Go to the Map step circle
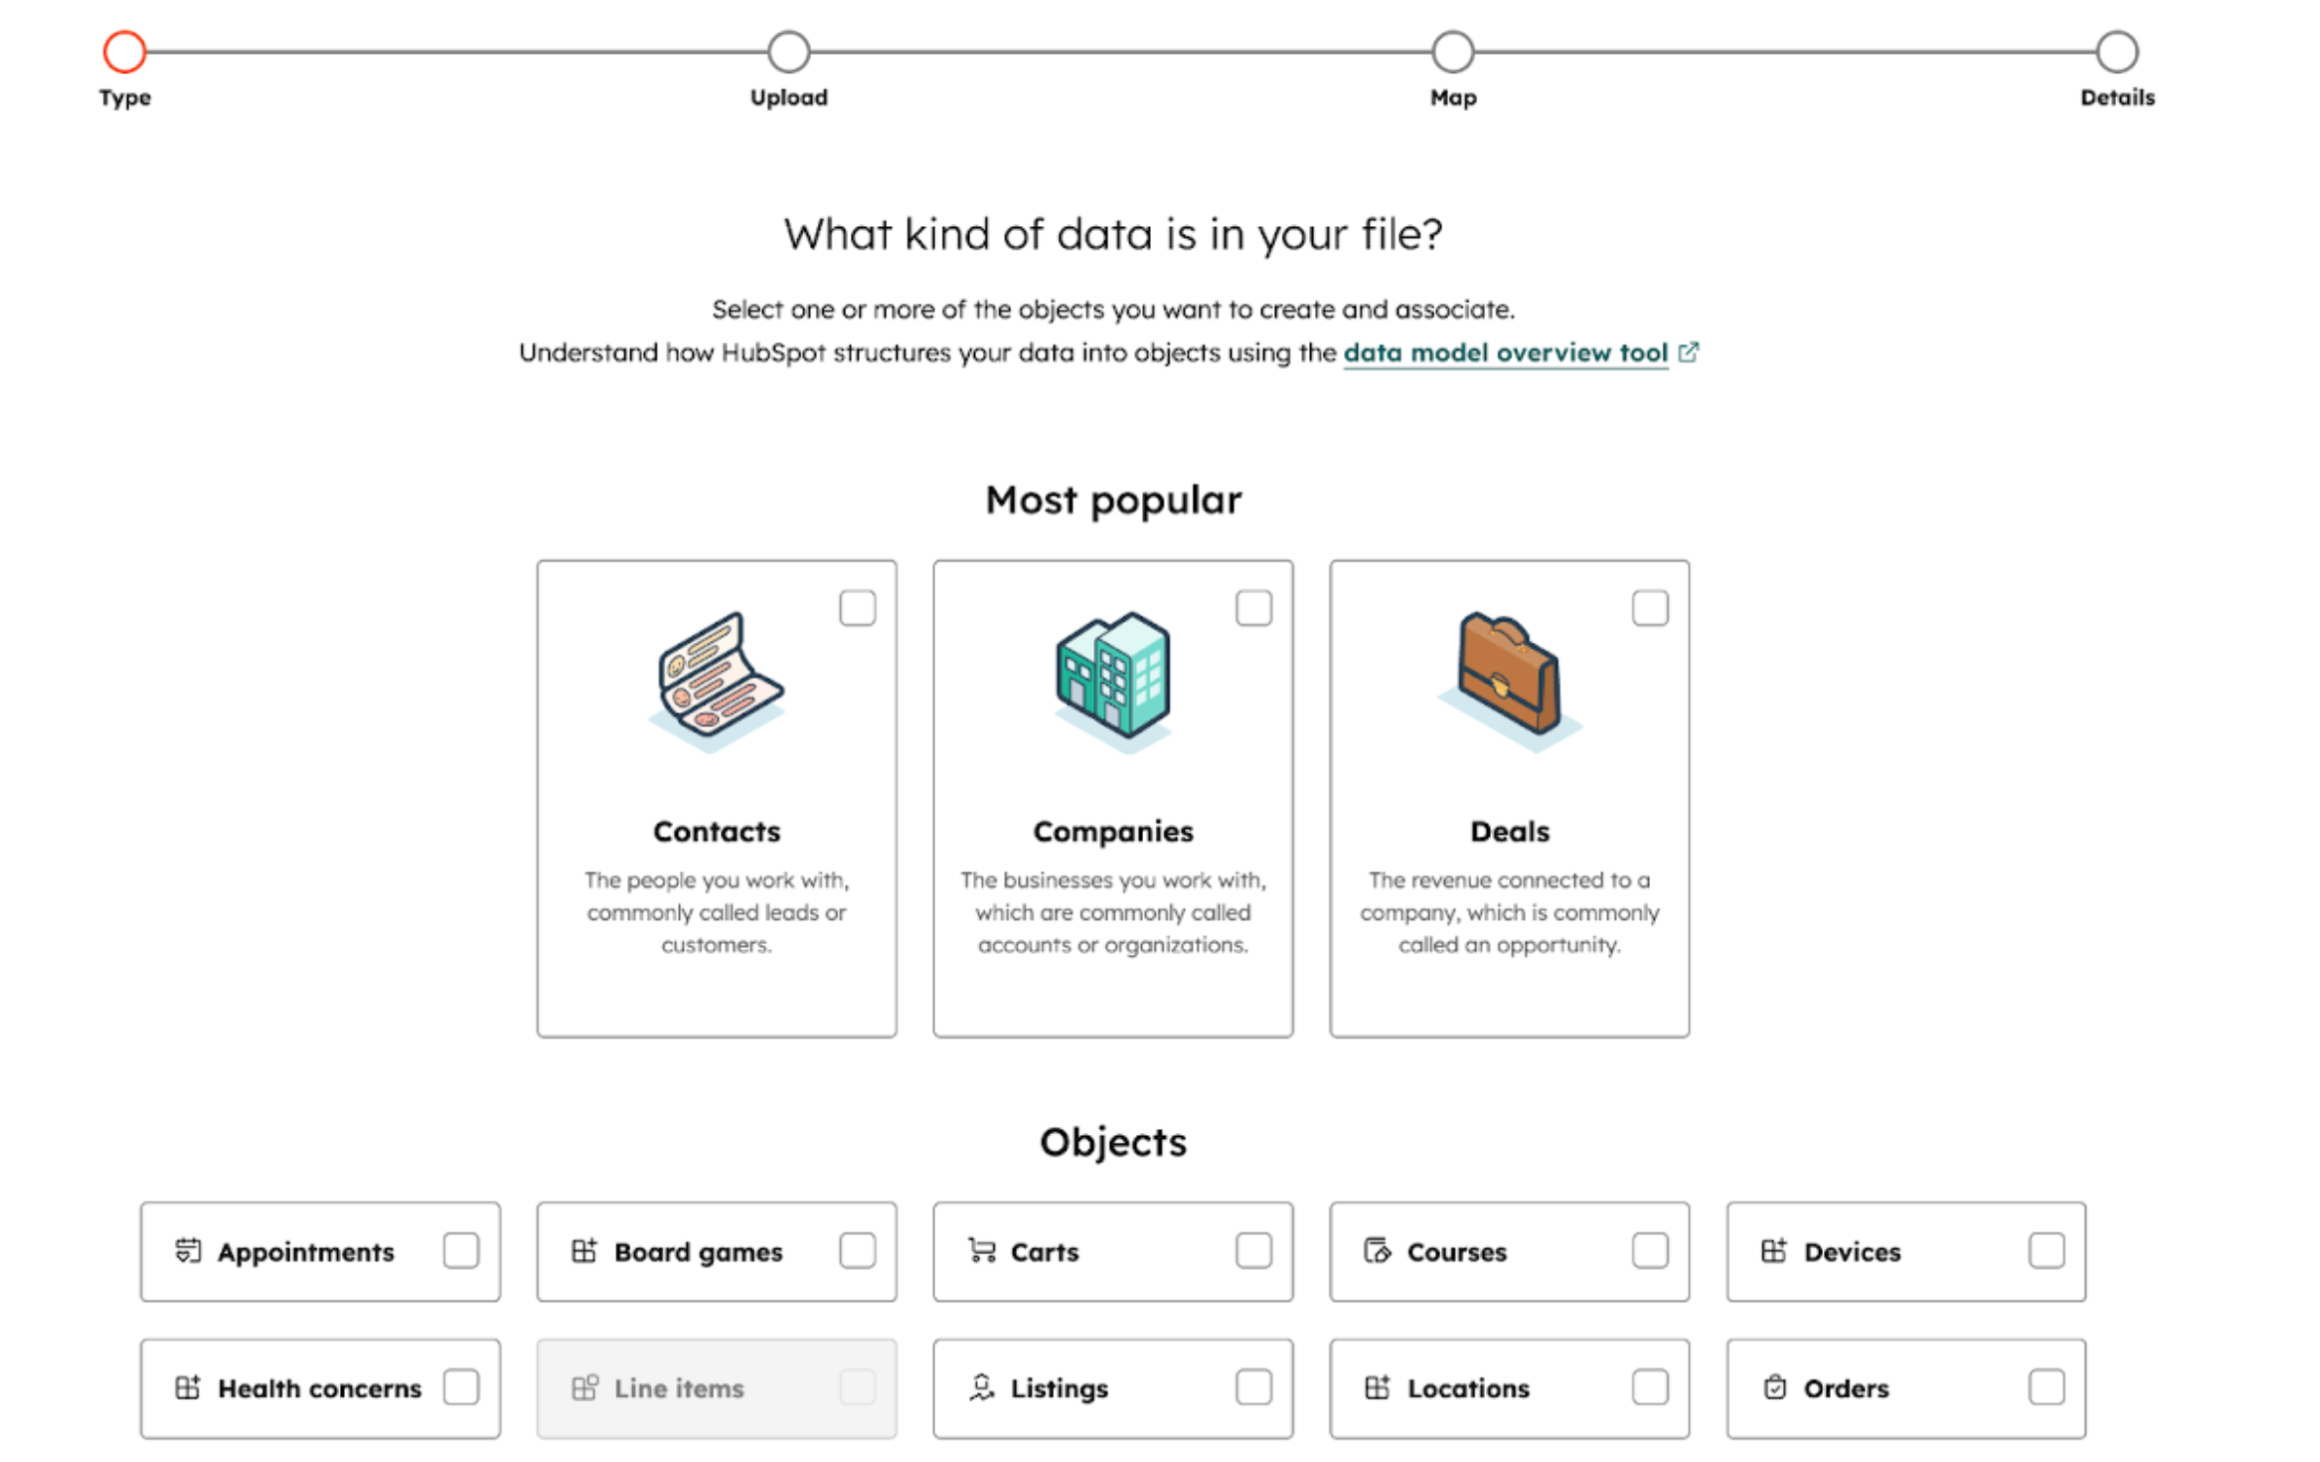Viewport: 2320px width, 1462px height. tap(1453, 52)
